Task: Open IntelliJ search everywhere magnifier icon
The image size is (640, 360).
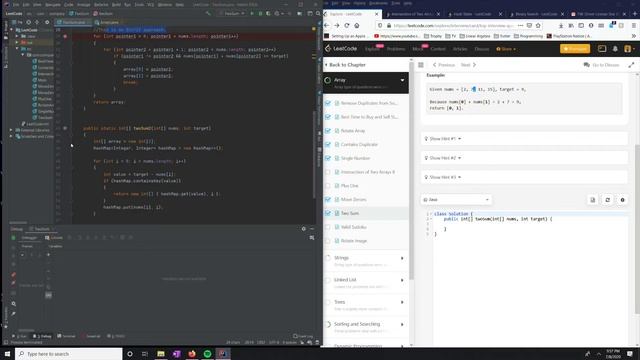Action: [x=318, y=13]
